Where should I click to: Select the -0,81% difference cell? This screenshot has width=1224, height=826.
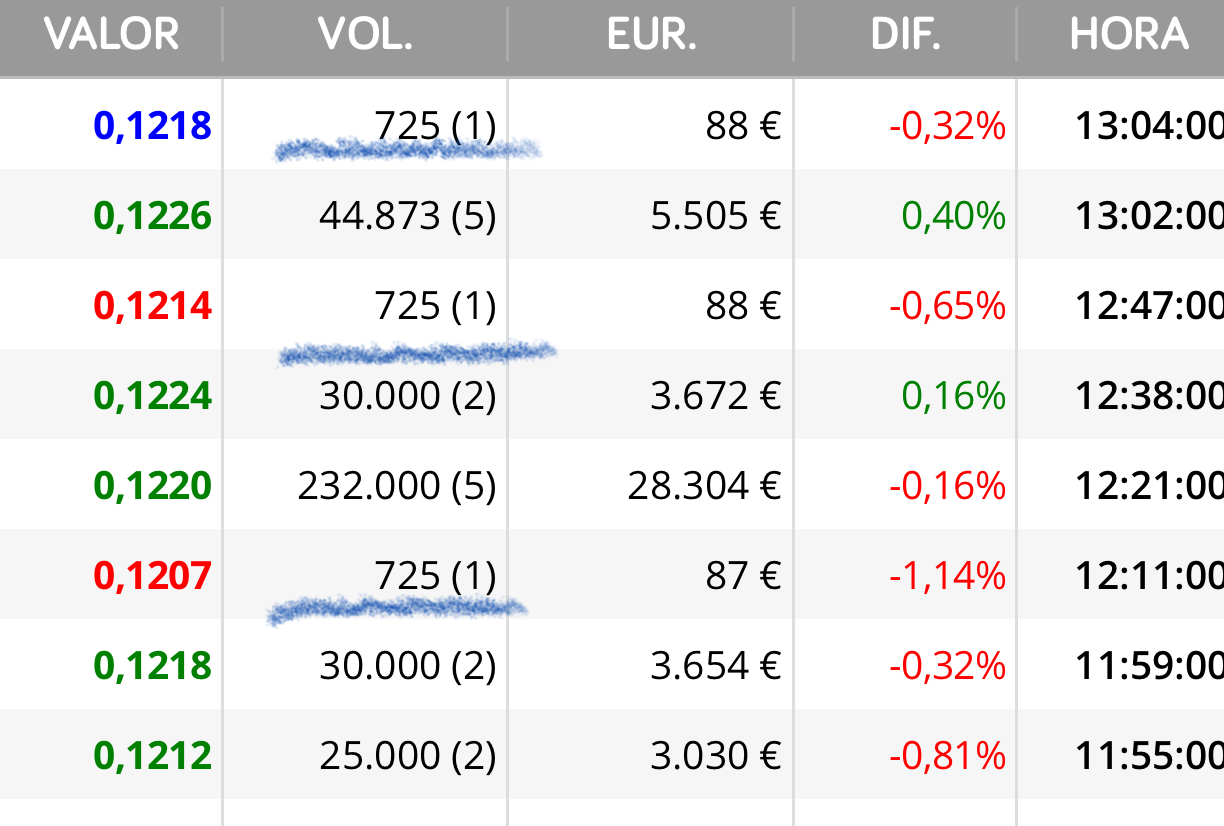coord(947,756)
